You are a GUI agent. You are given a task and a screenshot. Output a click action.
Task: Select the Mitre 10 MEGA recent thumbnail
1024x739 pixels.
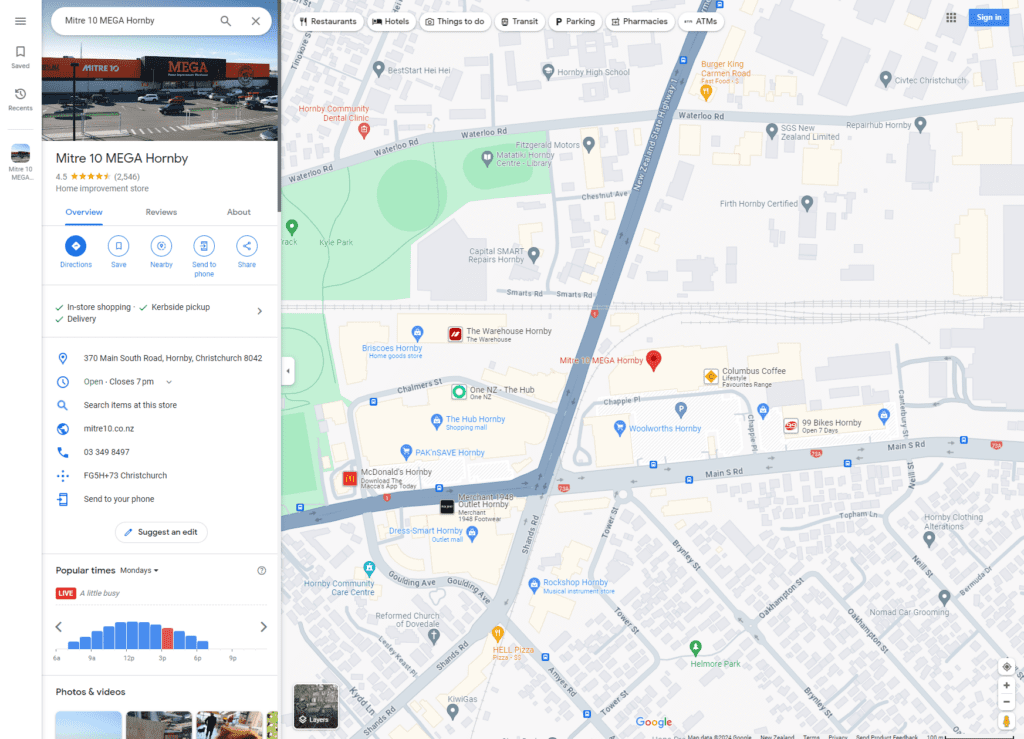point(20,162)
